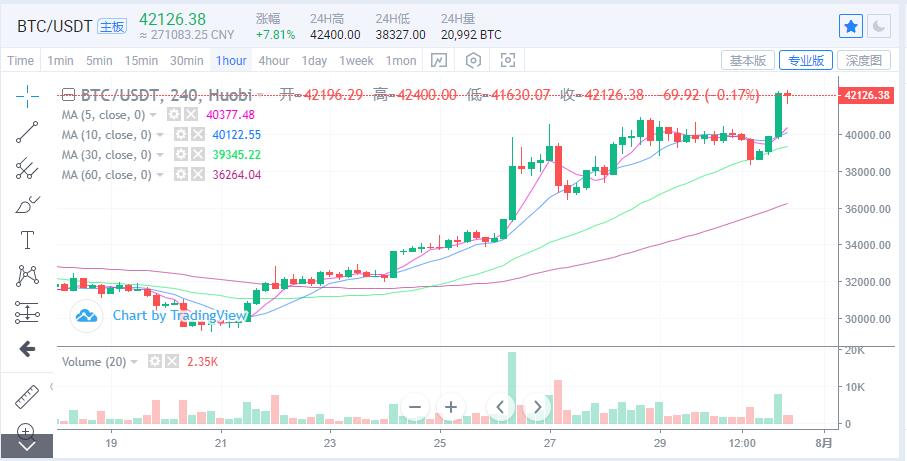Expand the MA (5, close, 0) dropdown arrow
The image size is (907, 461).
pyautogui.click(x=161, y=115)
